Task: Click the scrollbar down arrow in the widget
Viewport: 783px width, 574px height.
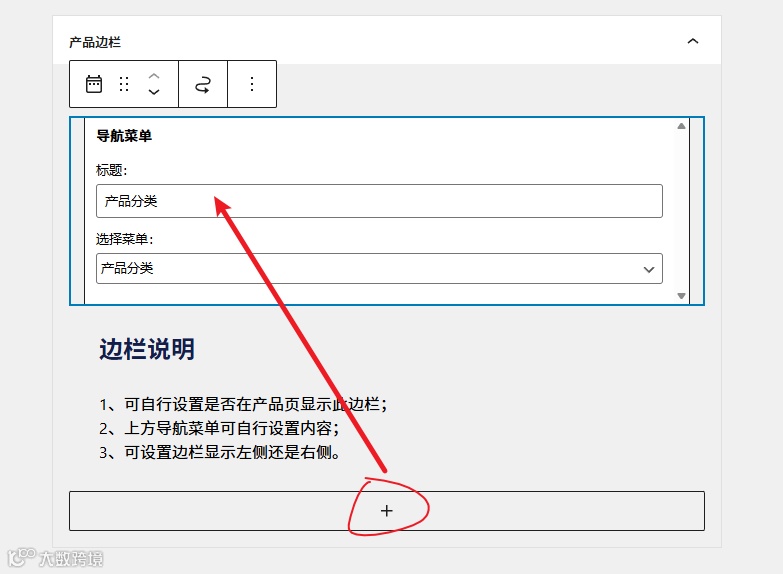Action: (x=681, y=296)
